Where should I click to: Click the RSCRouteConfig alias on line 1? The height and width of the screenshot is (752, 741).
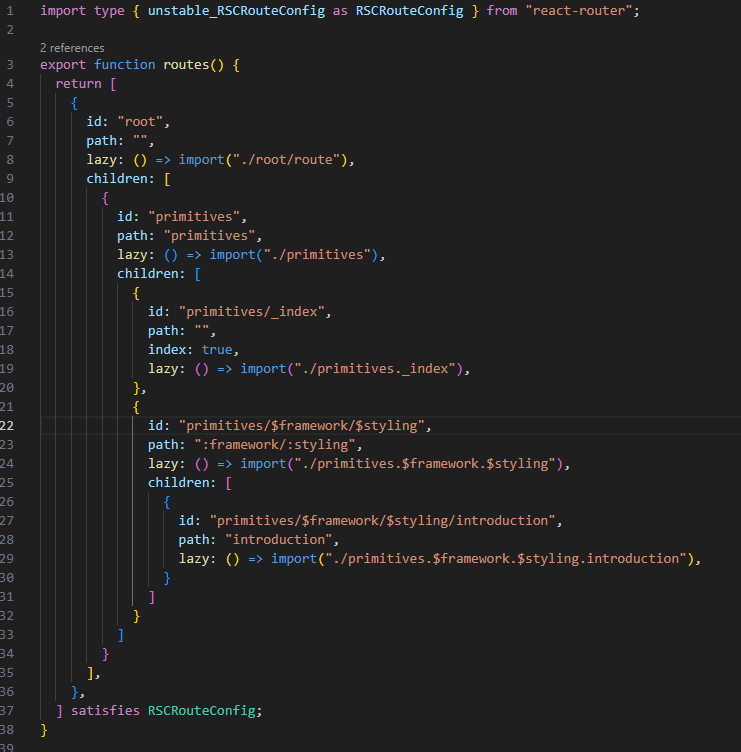(410, 11)
